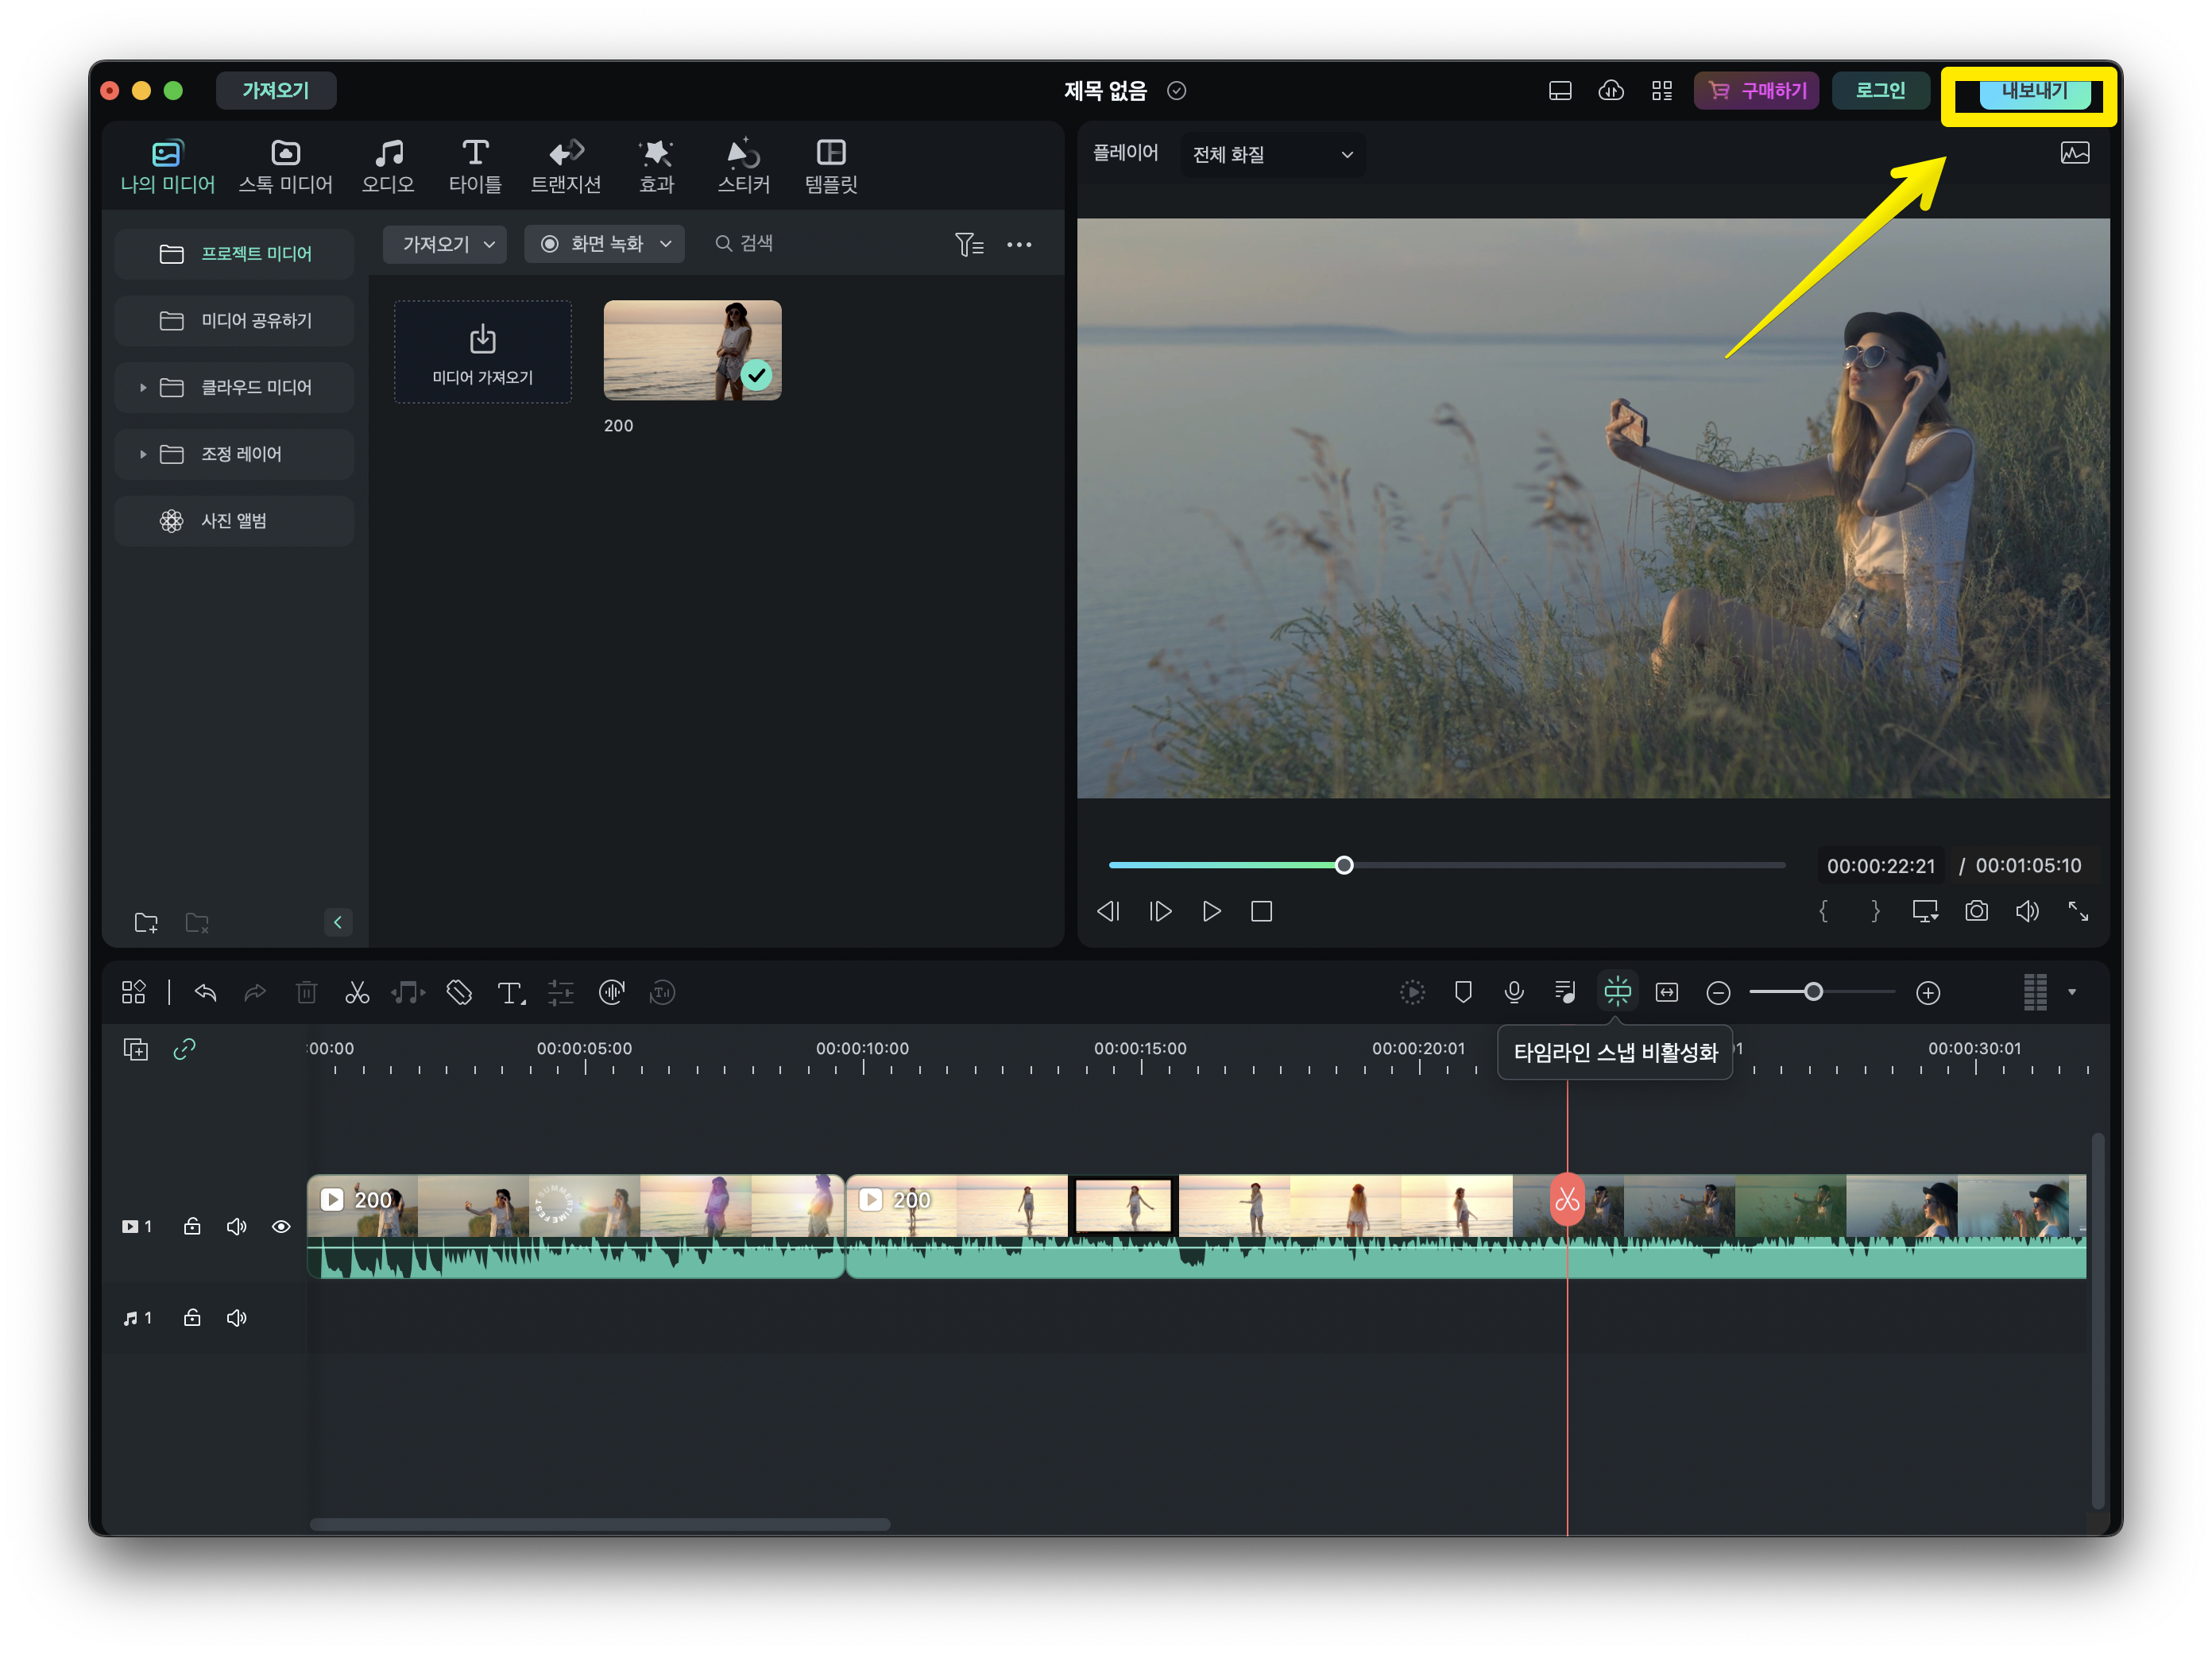2212x1654 pixels.
Task: Switch to the 트랜지션 tab
Action: coord(565,166)
